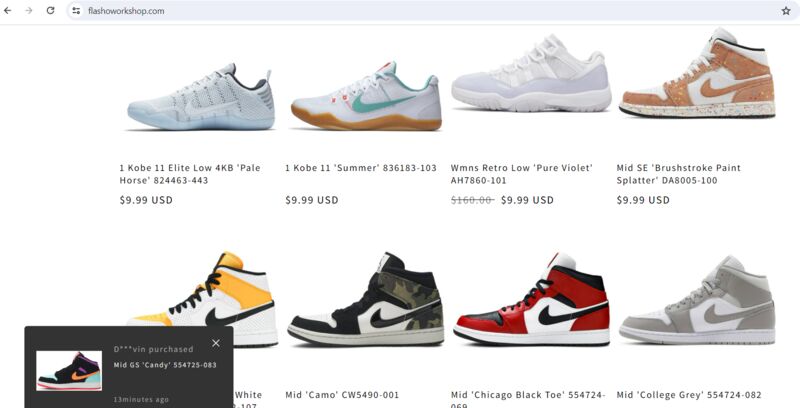800x408 pixels.
Task: Click the browser back arrow
Action: [x=8, y=10]
